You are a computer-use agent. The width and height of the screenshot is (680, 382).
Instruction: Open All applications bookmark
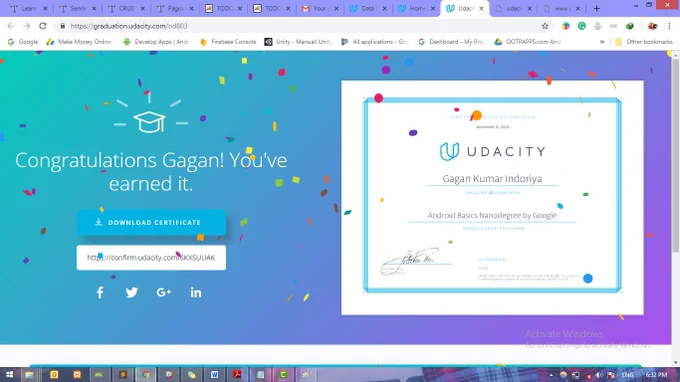(x=375, y=42)
